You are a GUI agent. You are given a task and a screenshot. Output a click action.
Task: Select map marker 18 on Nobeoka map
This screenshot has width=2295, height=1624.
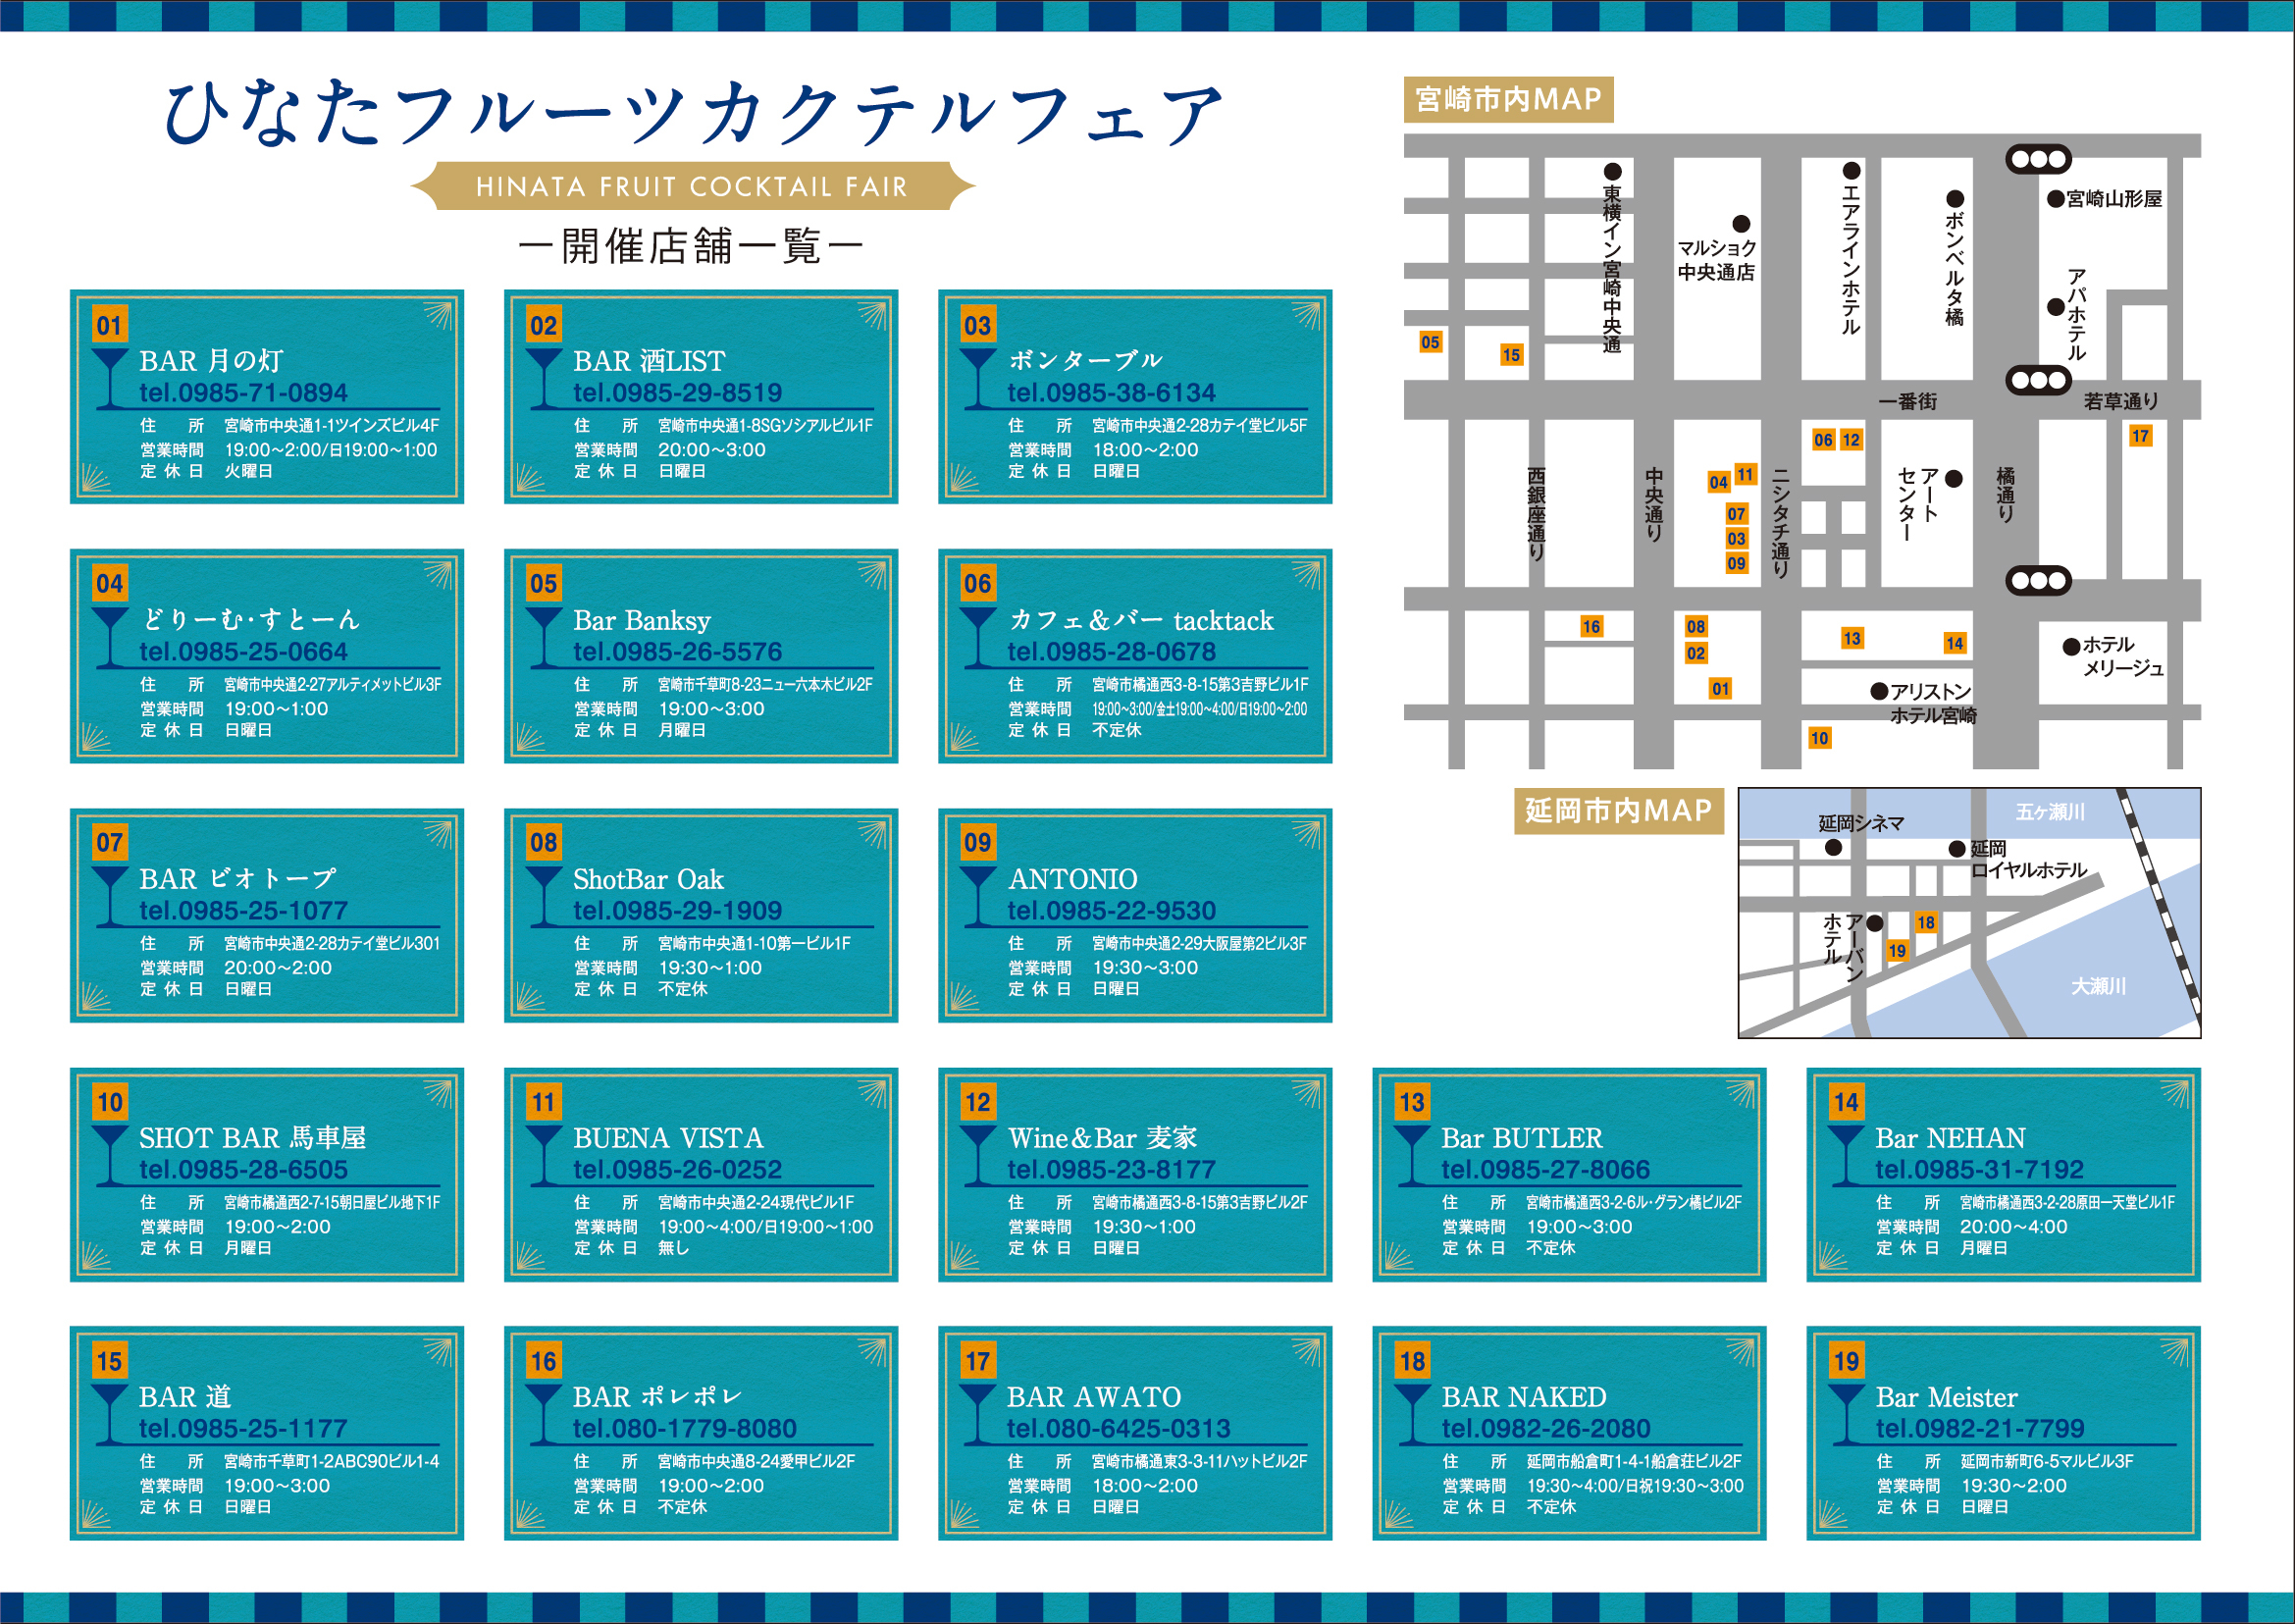coord(1926,922)
